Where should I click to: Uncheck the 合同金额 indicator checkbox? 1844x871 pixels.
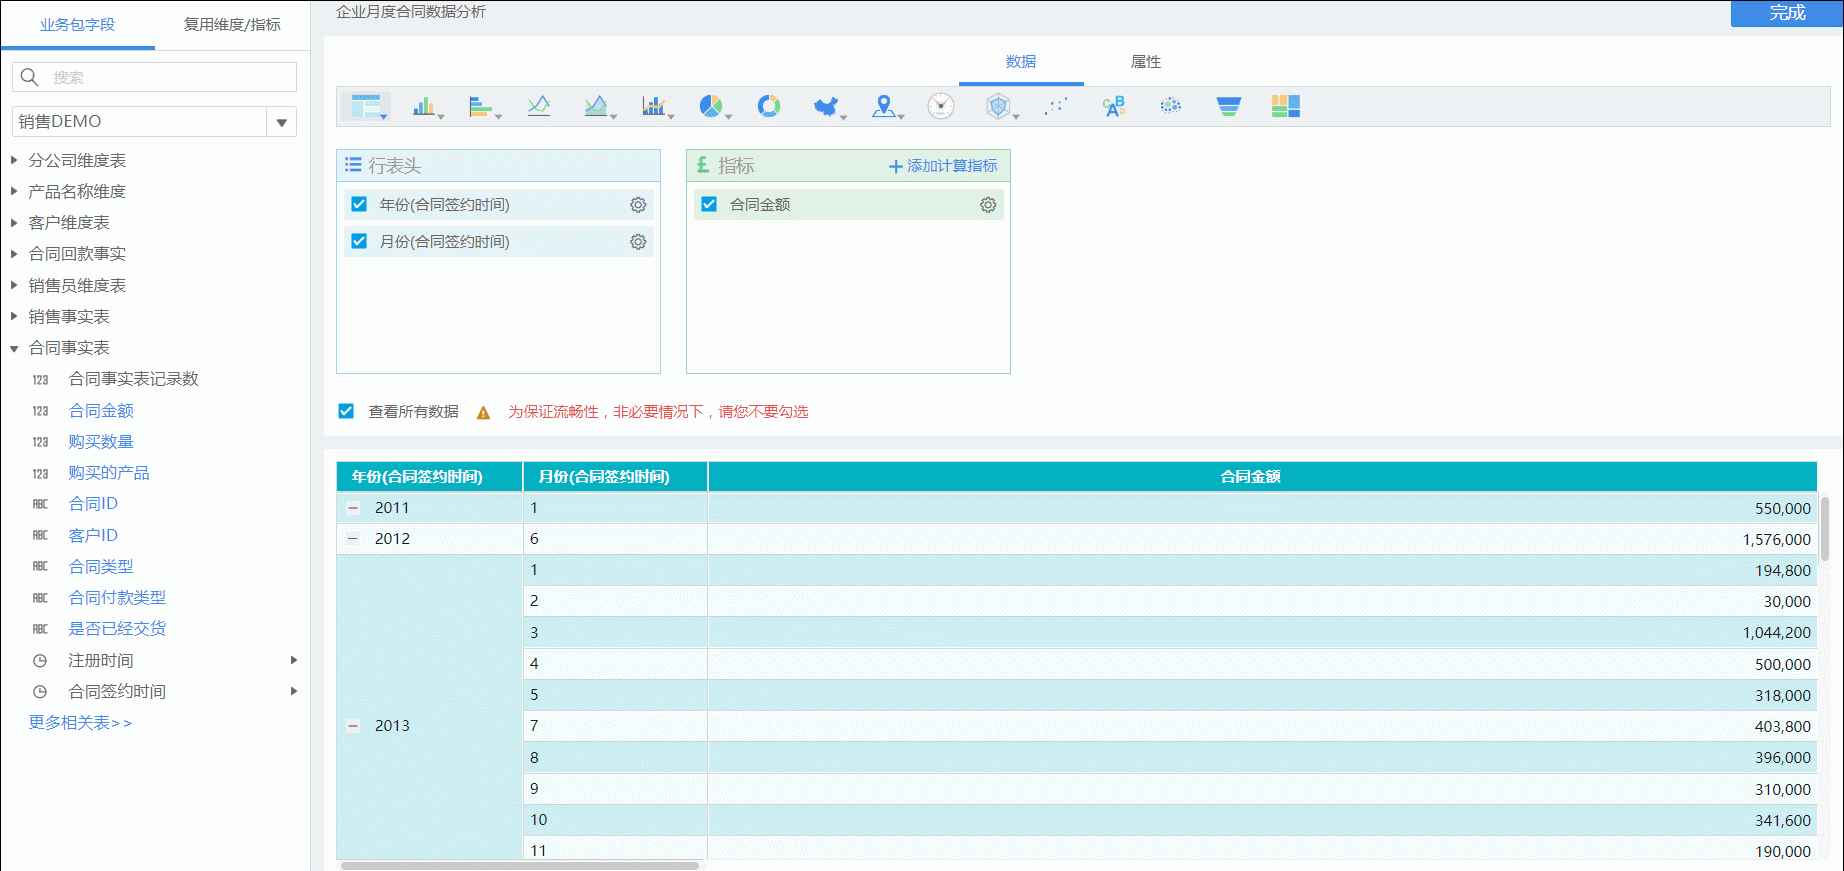(709, 204)
